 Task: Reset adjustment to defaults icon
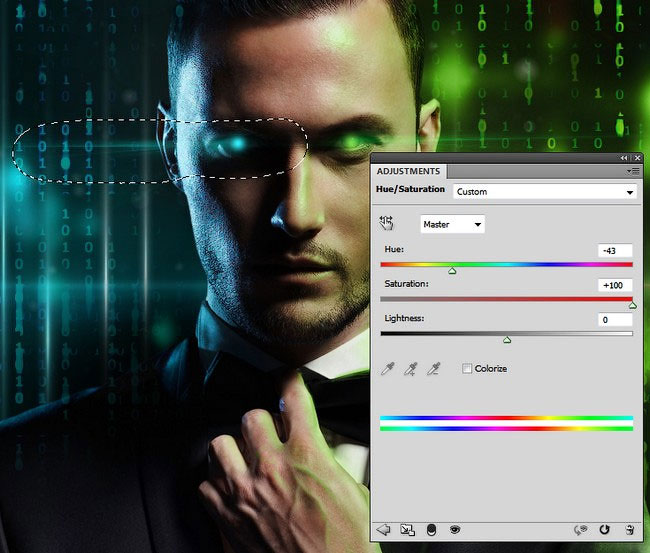[x=604, y=529]
